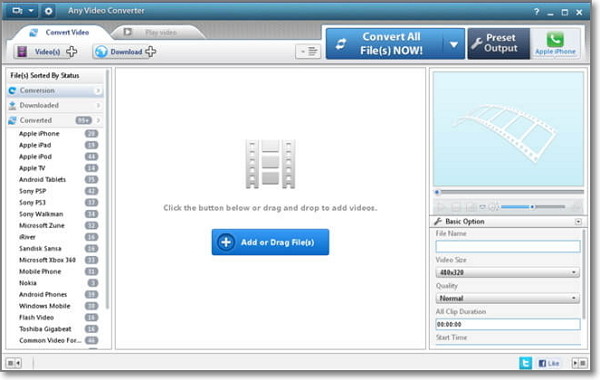Expand the Downloaded row chevron
The image size is (600, 380).
coord(98,105)
